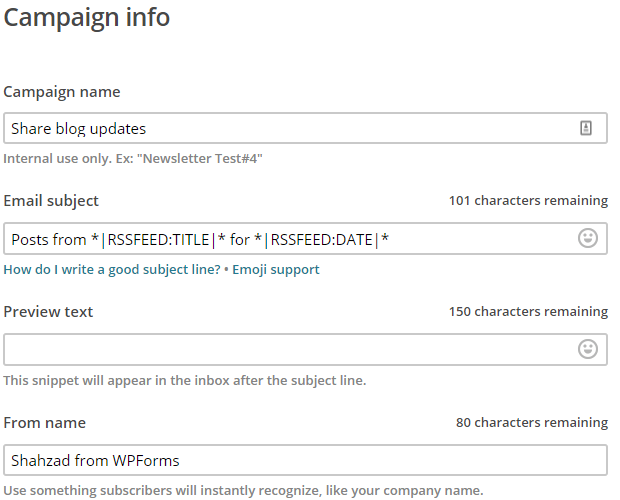Click the 'Email subject' field label
Viewport: 620px width, 500px height.
[51, 201]
